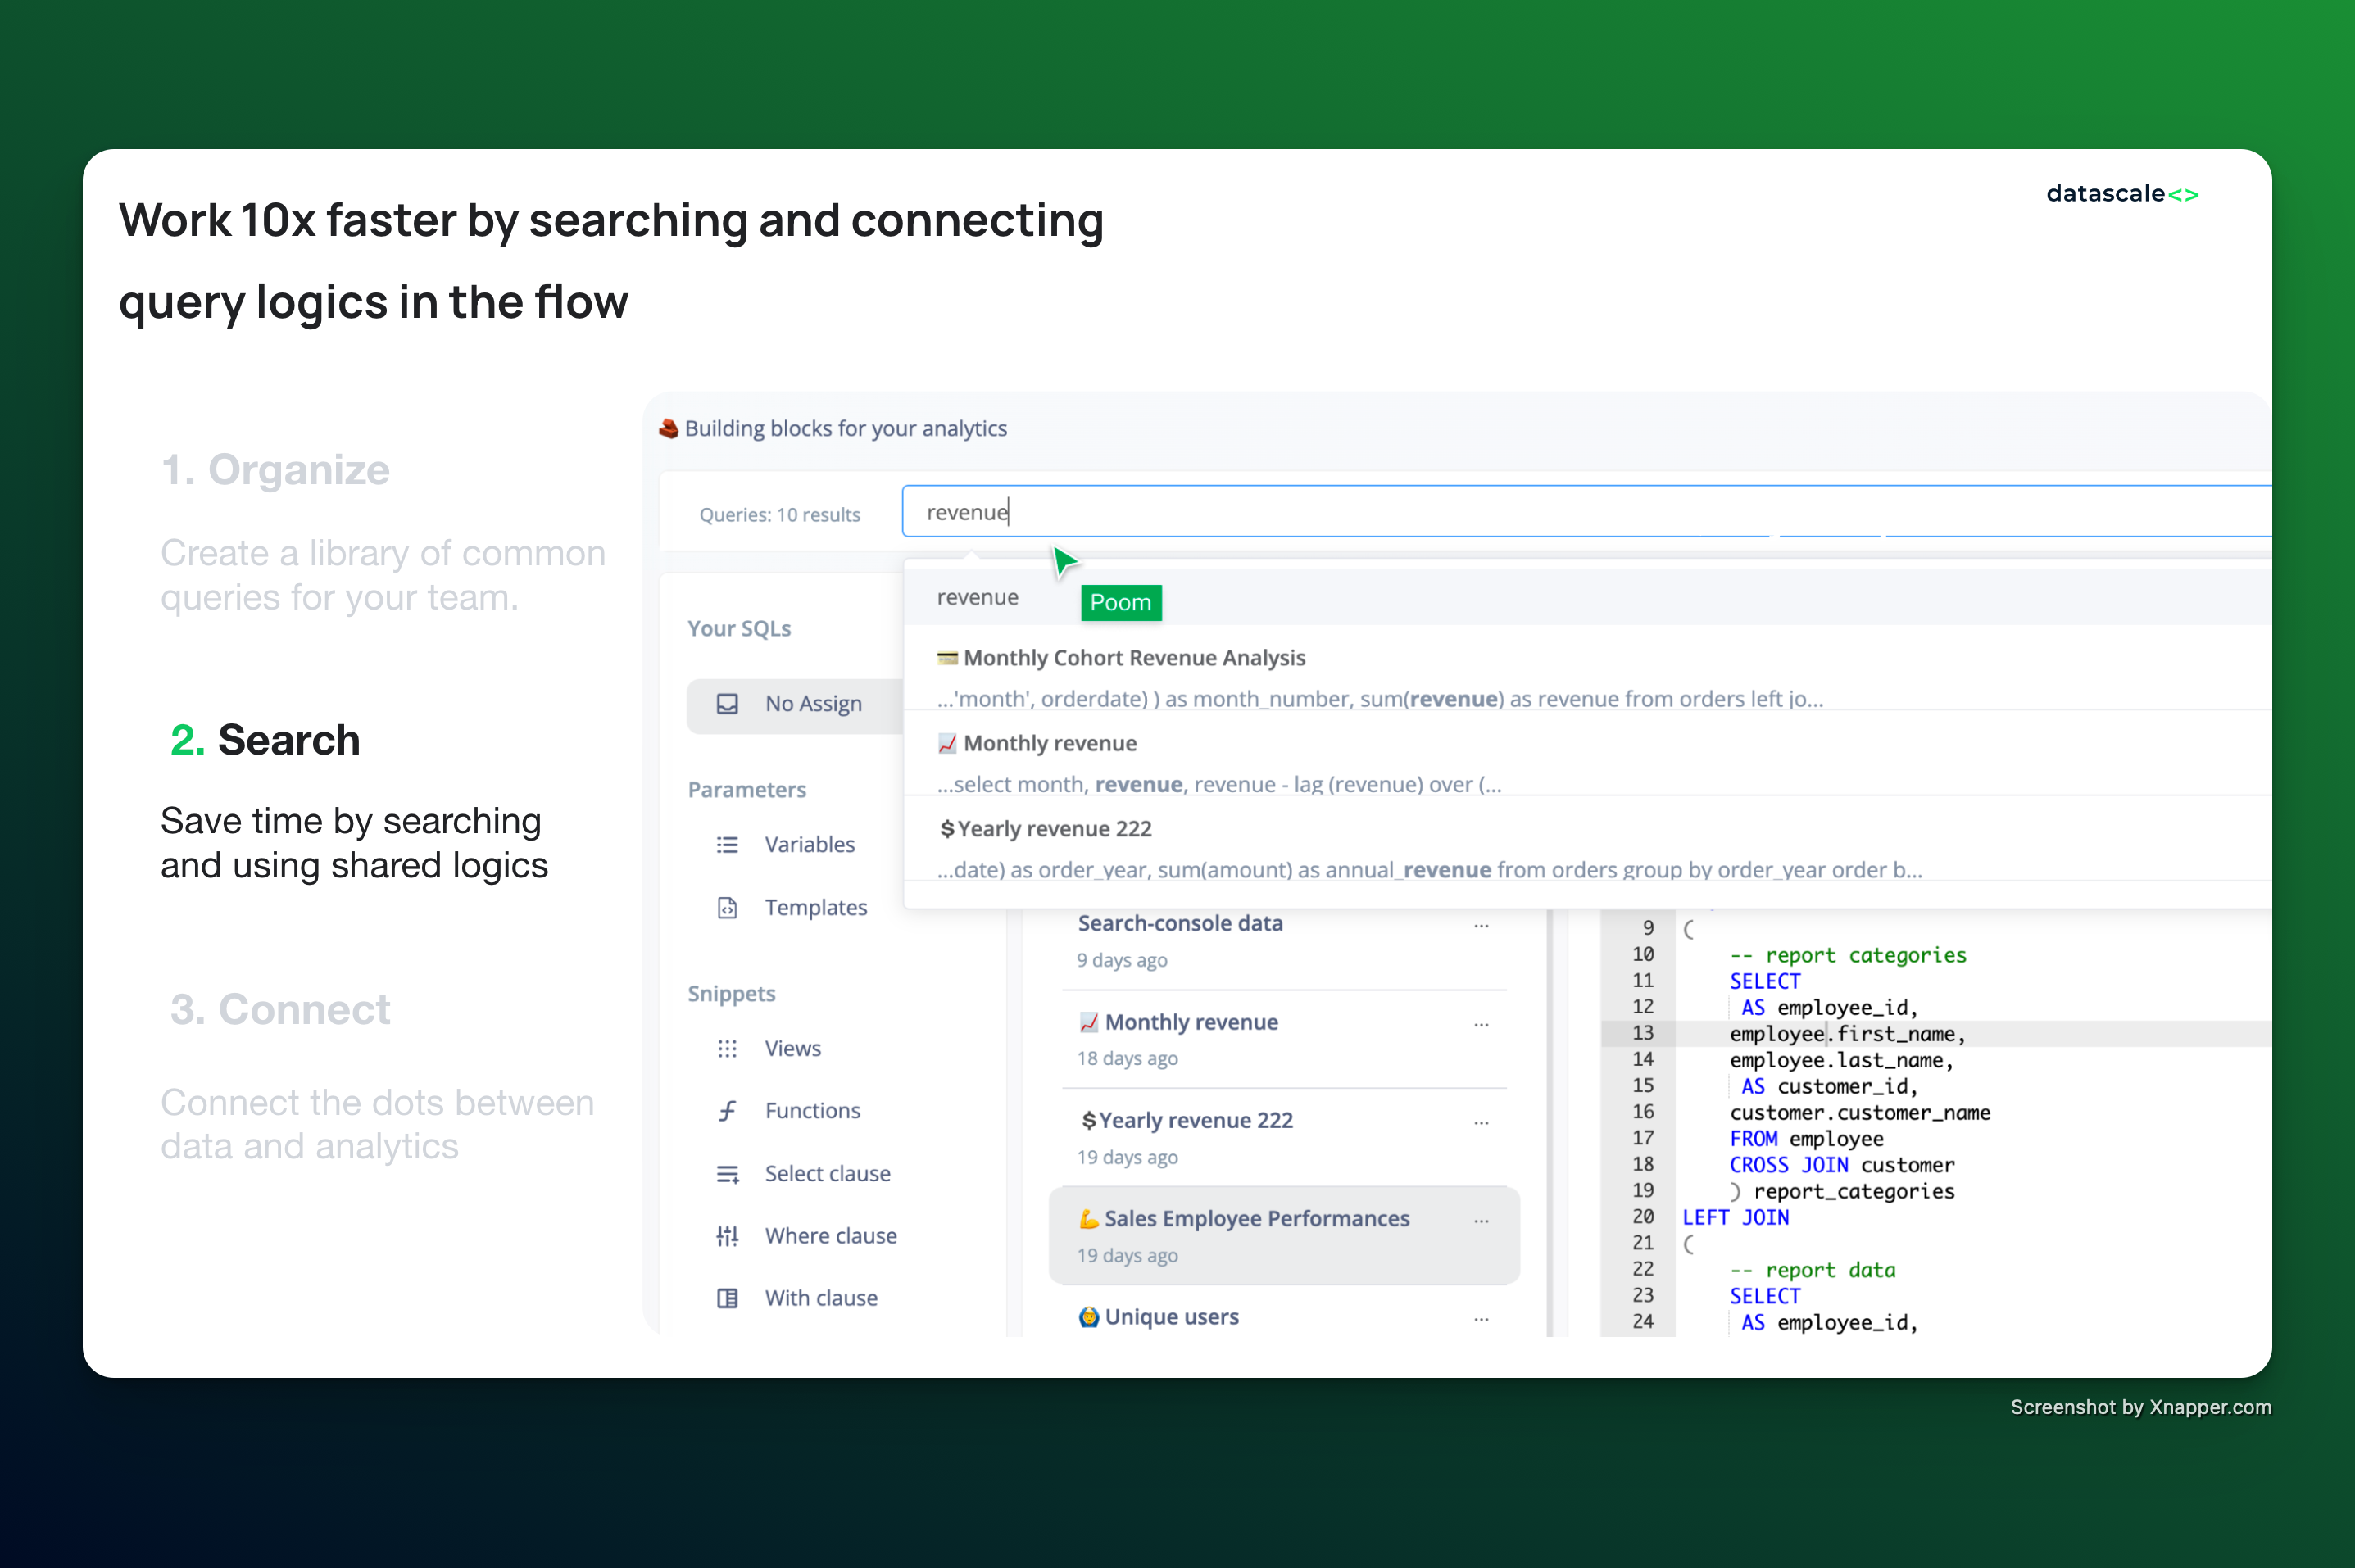Open Select clause snippets

[x=827, y=1174]
